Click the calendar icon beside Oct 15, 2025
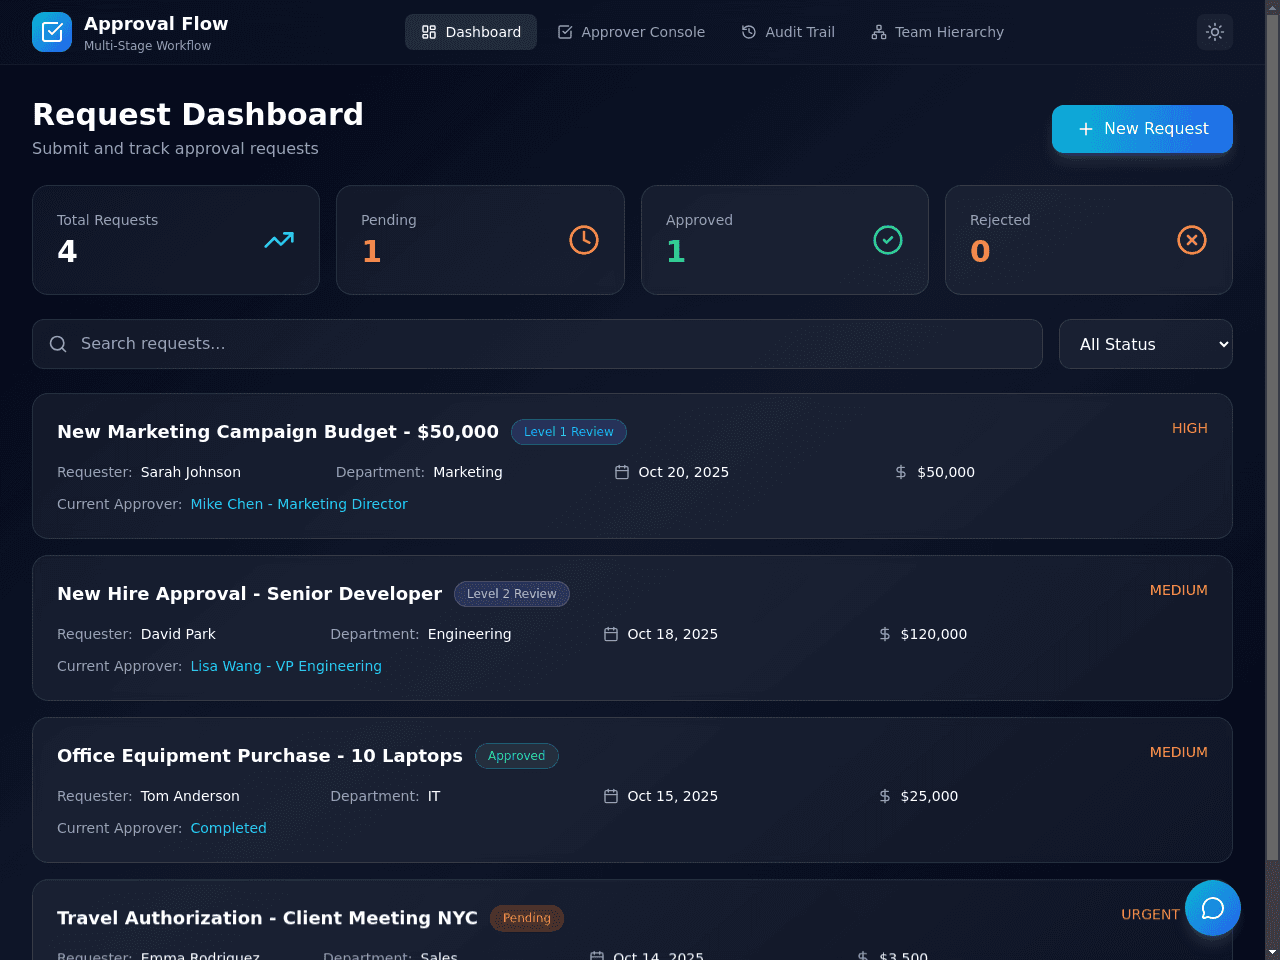1280x960 pixels. [611, 796]
